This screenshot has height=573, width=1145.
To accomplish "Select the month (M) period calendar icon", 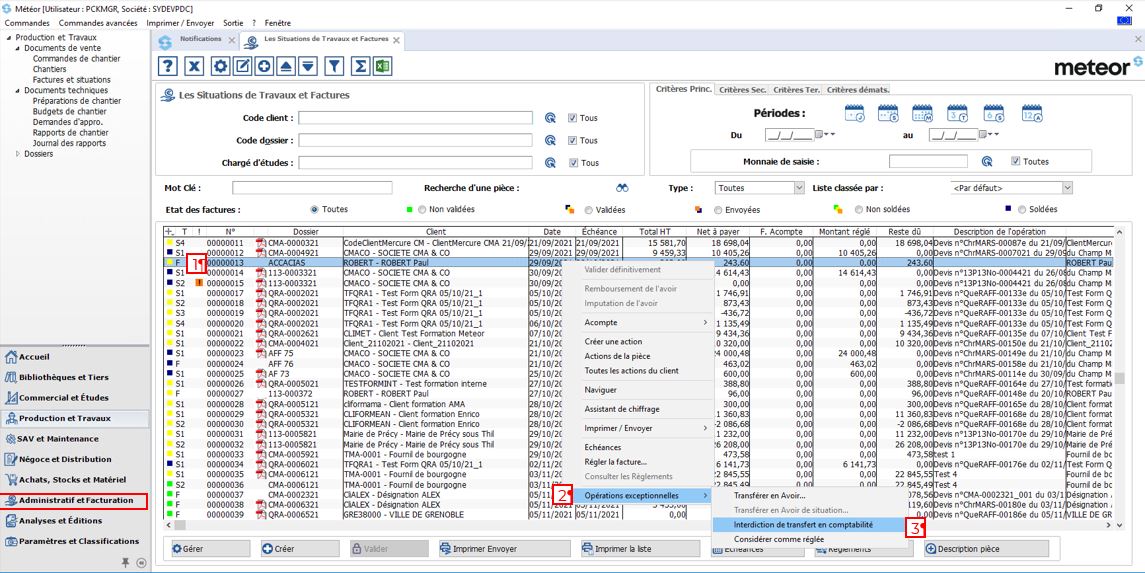I will pos(922,112).
